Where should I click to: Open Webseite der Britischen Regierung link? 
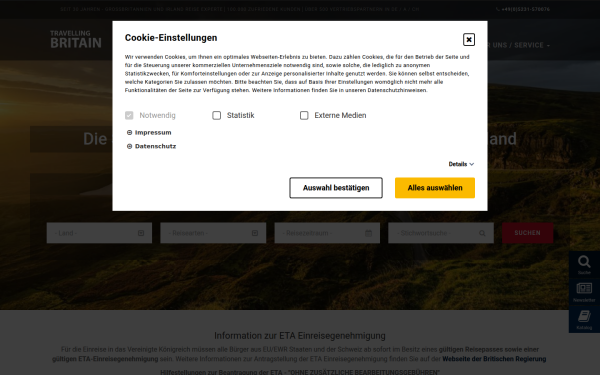point(494,359)
